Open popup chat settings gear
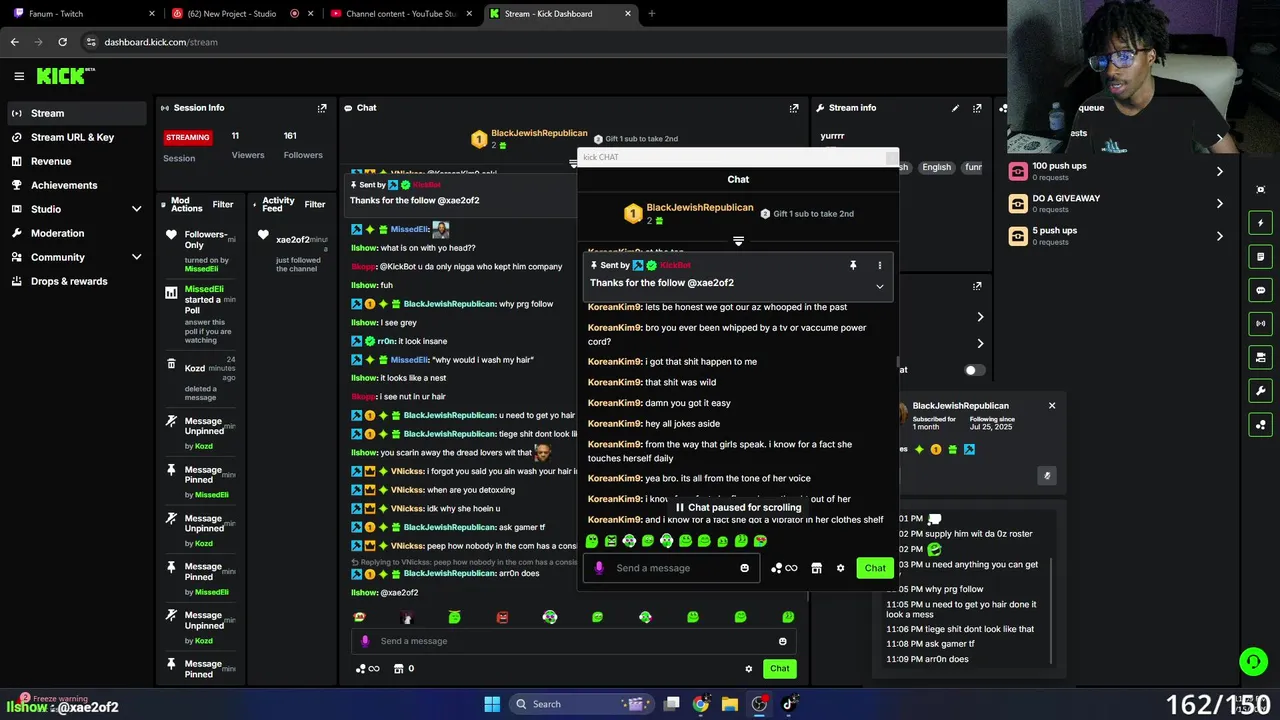1280x720 pixels. (840, 568)
